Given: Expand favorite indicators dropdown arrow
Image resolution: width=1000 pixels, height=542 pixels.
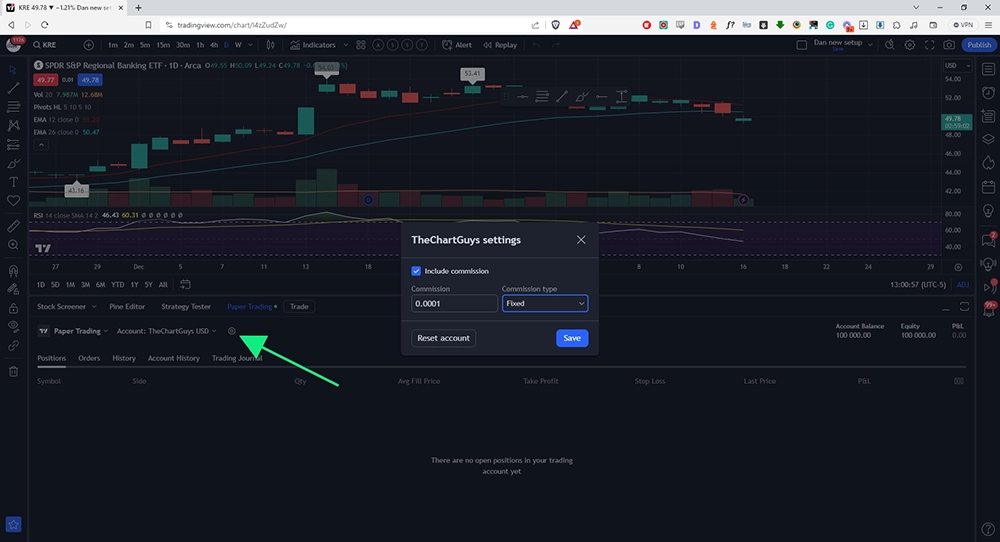Looking at the screenshot, I should click(x=346, y=45).
